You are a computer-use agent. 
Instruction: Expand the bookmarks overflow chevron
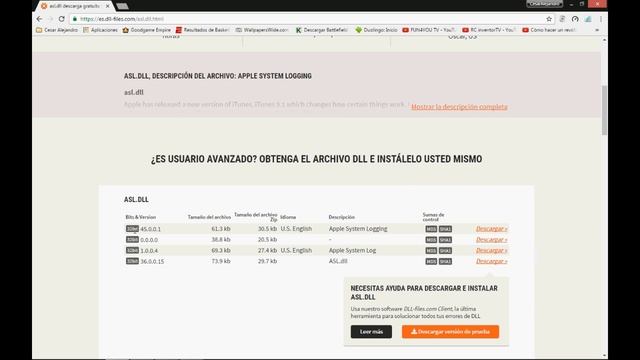pos(597,30)
